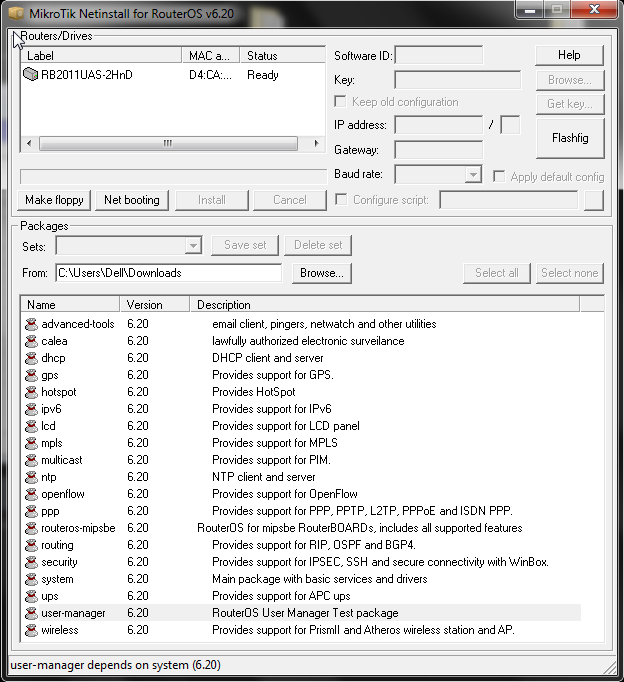
Task: Click the gps package icon
Action: click(31, 375)
